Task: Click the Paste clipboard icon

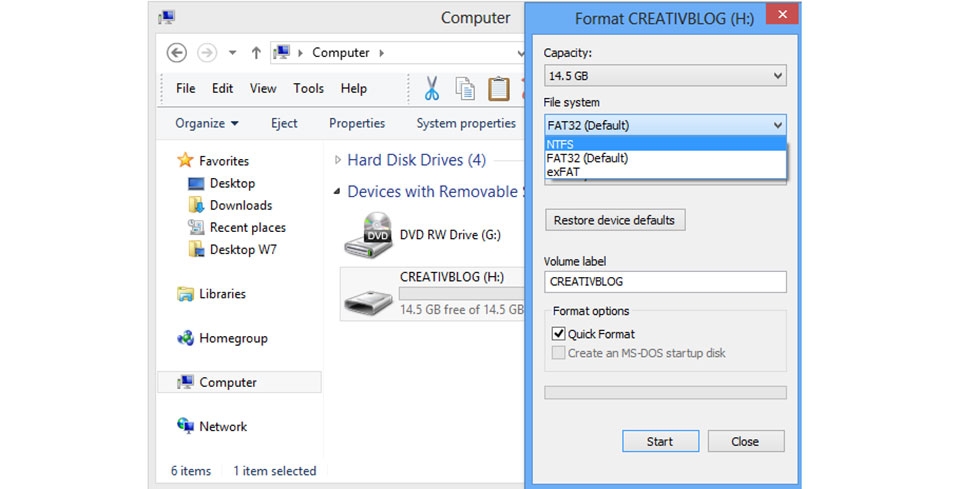Action: point(498,88)
